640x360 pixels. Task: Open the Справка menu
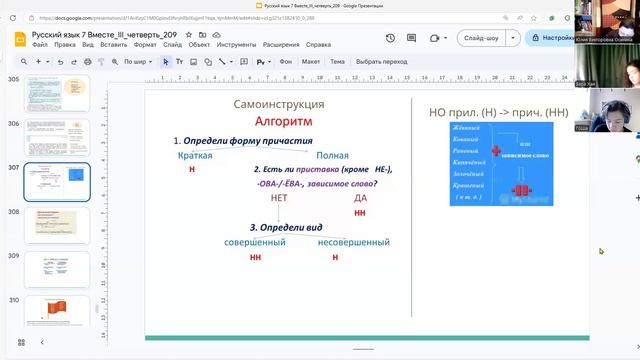pyautogui.click(x=318, y=45)
